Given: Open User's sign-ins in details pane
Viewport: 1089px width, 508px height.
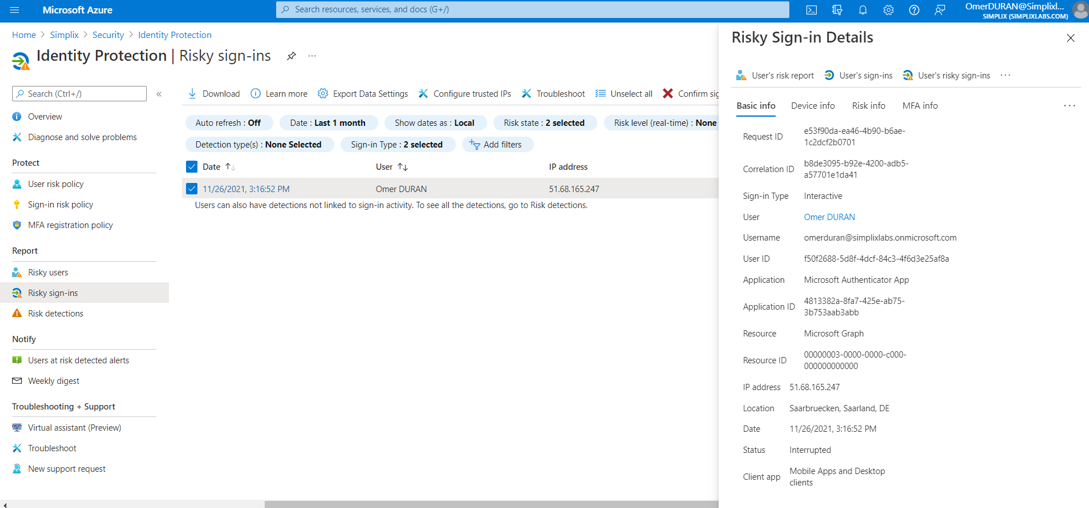Looking at the screenshot, I should tap(858, 75).
